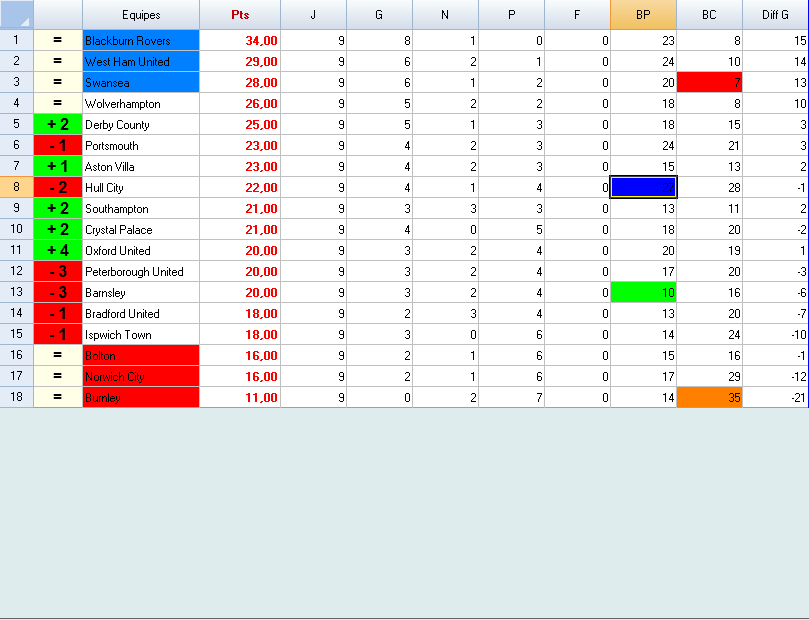Select row header 12
This screenshot has height=620, width=809.
click(17, 271)
